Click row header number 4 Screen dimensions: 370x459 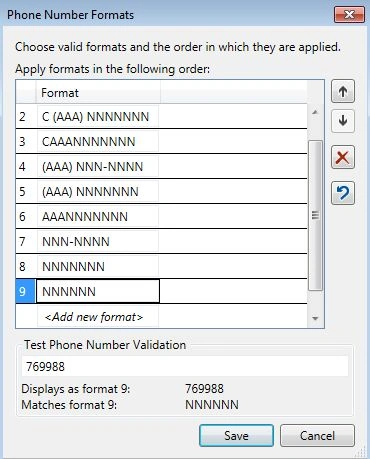(x=25, y=167)
